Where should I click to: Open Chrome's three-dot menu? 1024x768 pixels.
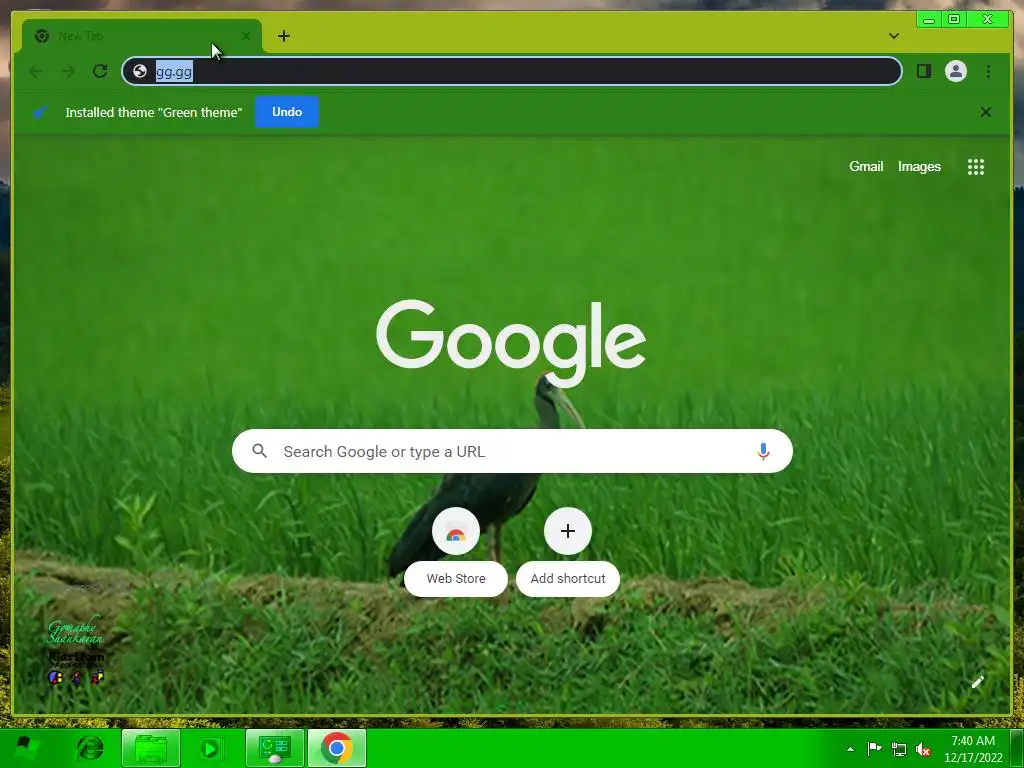click(988, 71)
